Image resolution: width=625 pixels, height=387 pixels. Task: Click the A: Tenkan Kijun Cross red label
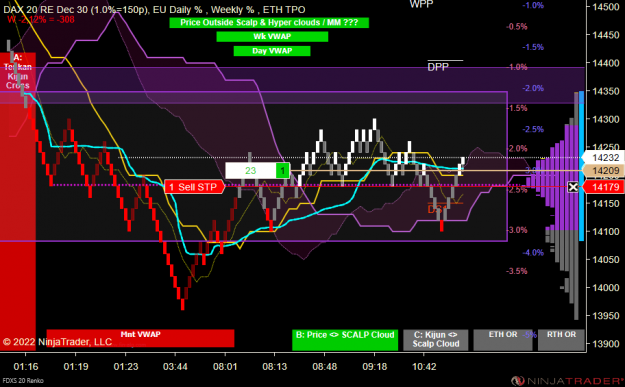click(x=18, y=72)
